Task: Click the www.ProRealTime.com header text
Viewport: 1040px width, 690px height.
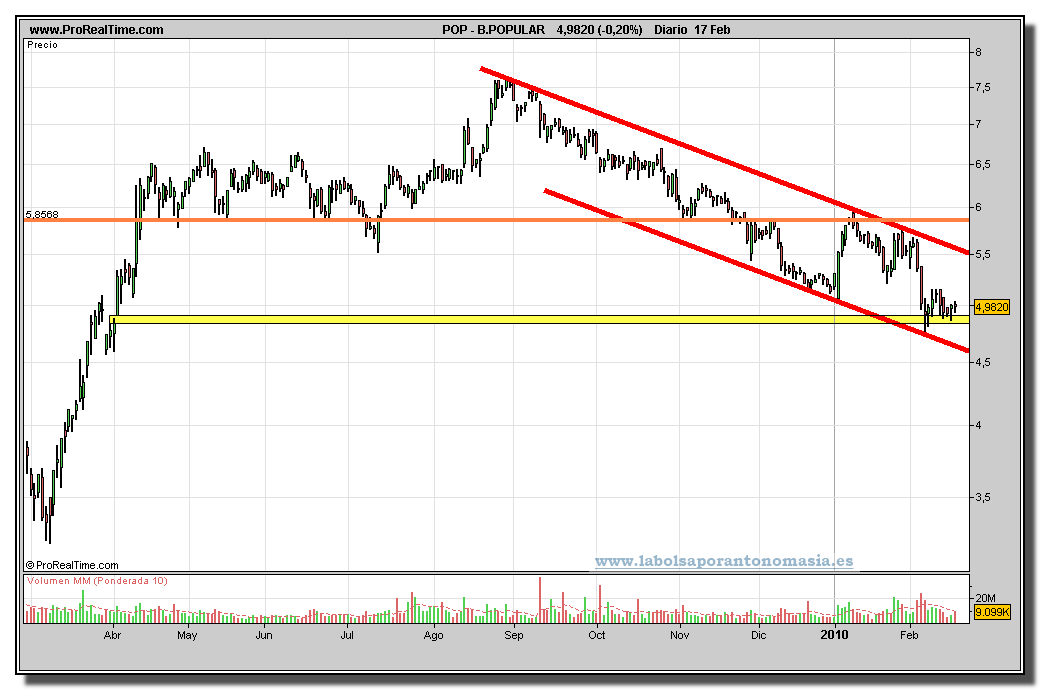Action: 96,30
